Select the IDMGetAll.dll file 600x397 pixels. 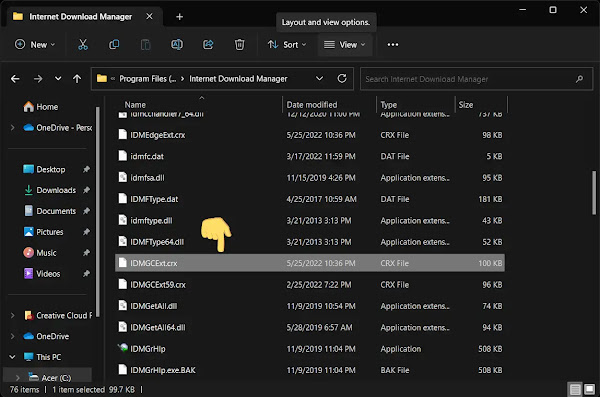point(310,306)
